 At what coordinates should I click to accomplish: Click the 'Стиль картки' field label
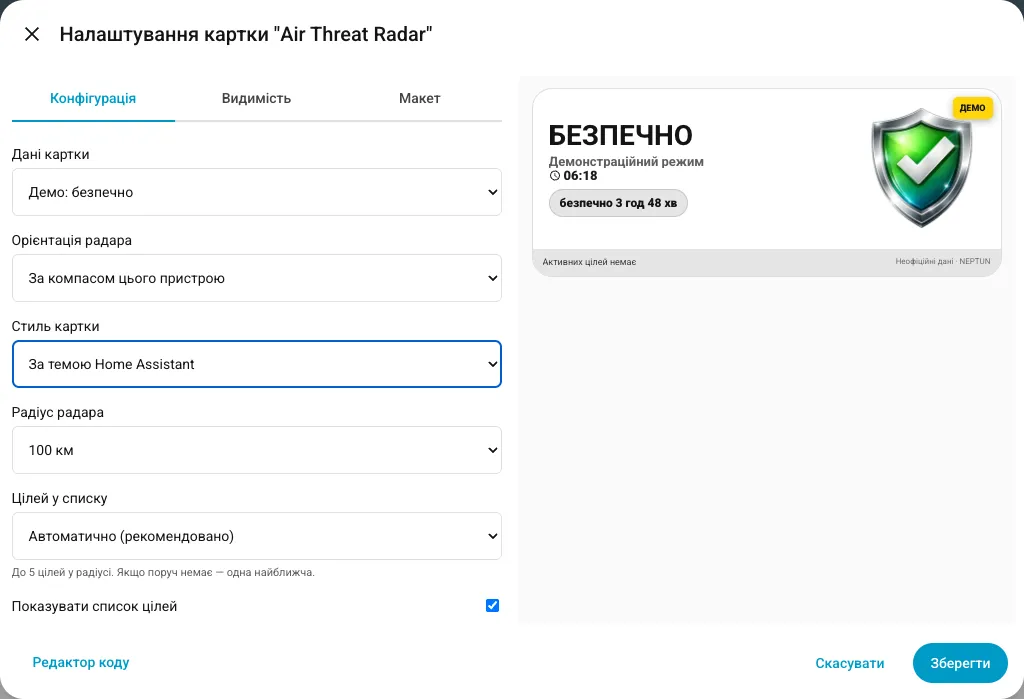[56, 327]
